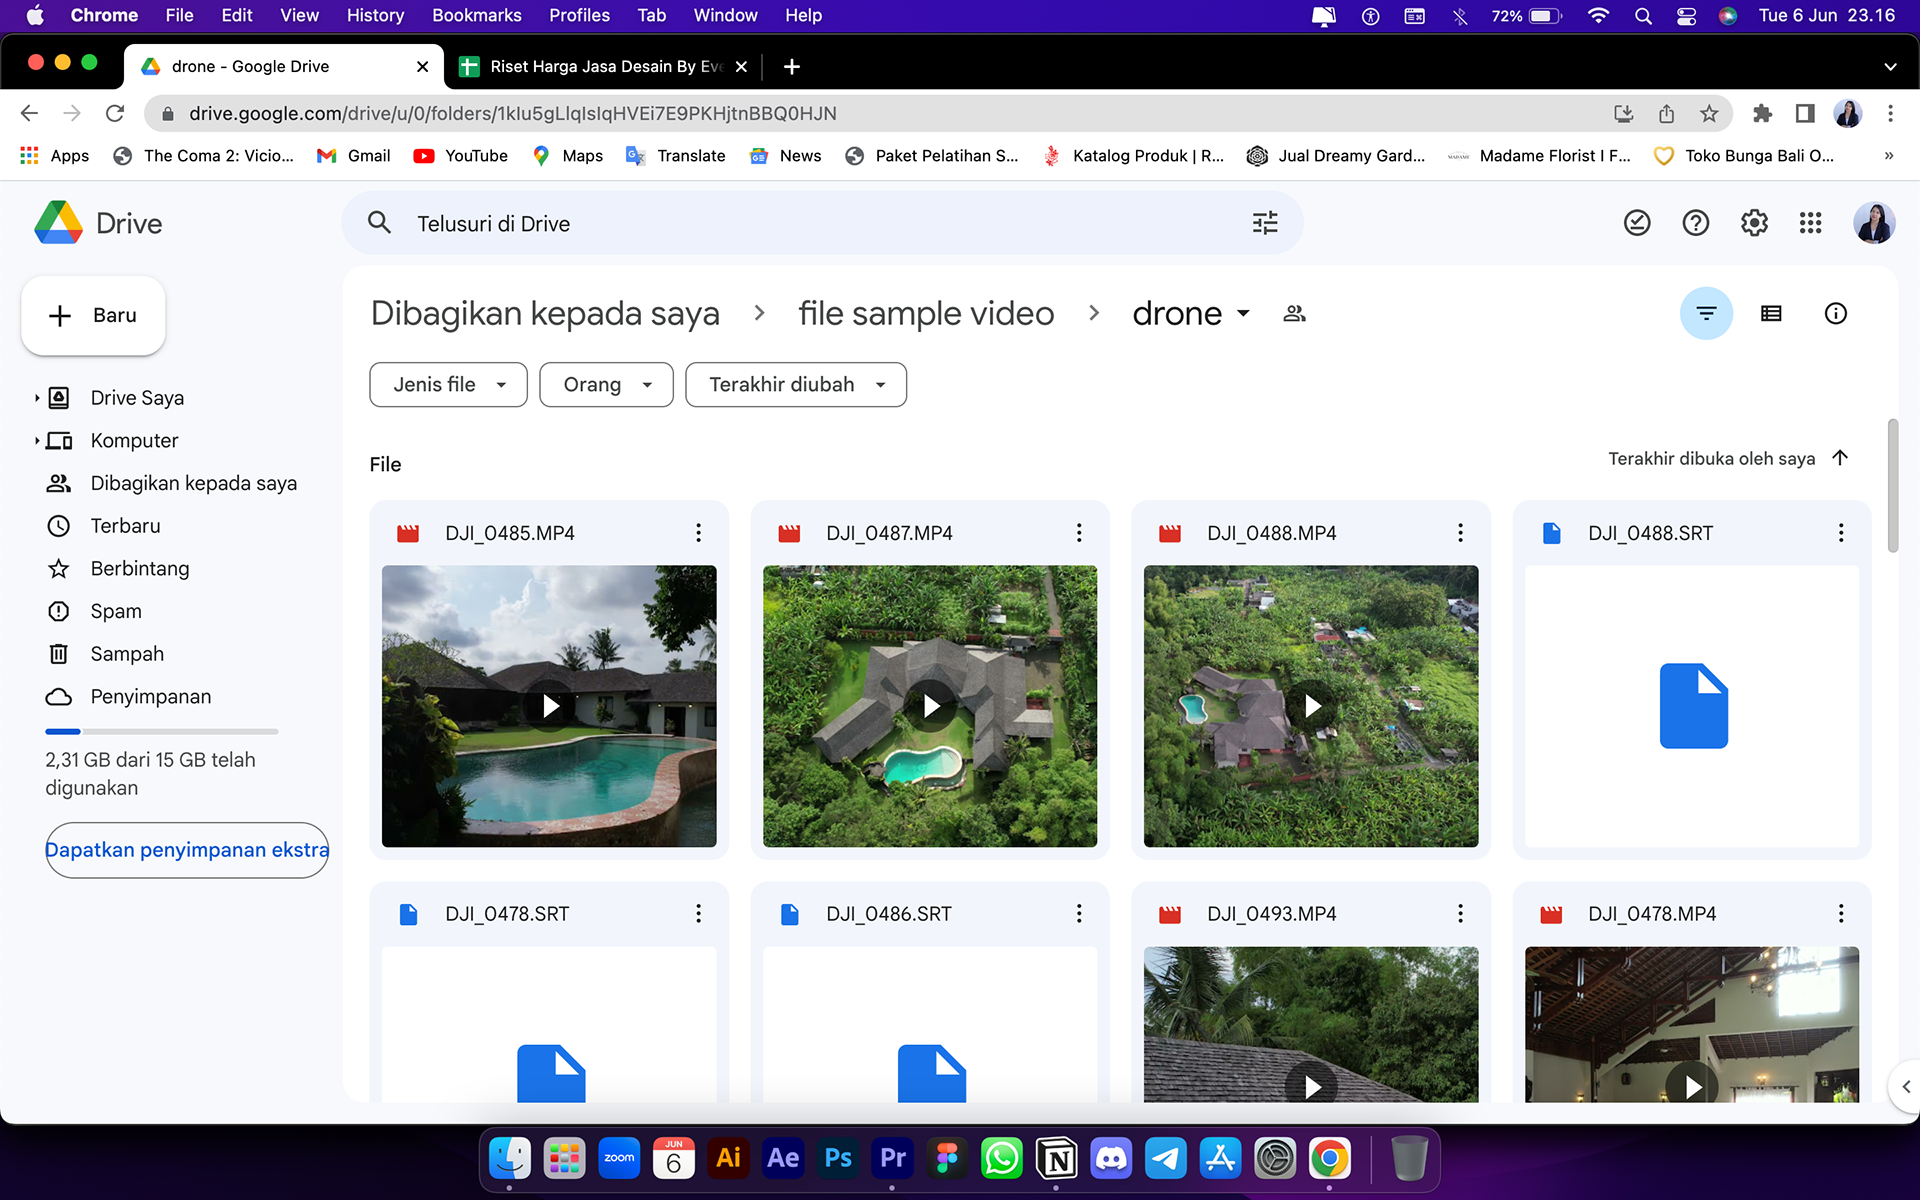
Task: Switch to list layout view
Action: pos(1771,314)
